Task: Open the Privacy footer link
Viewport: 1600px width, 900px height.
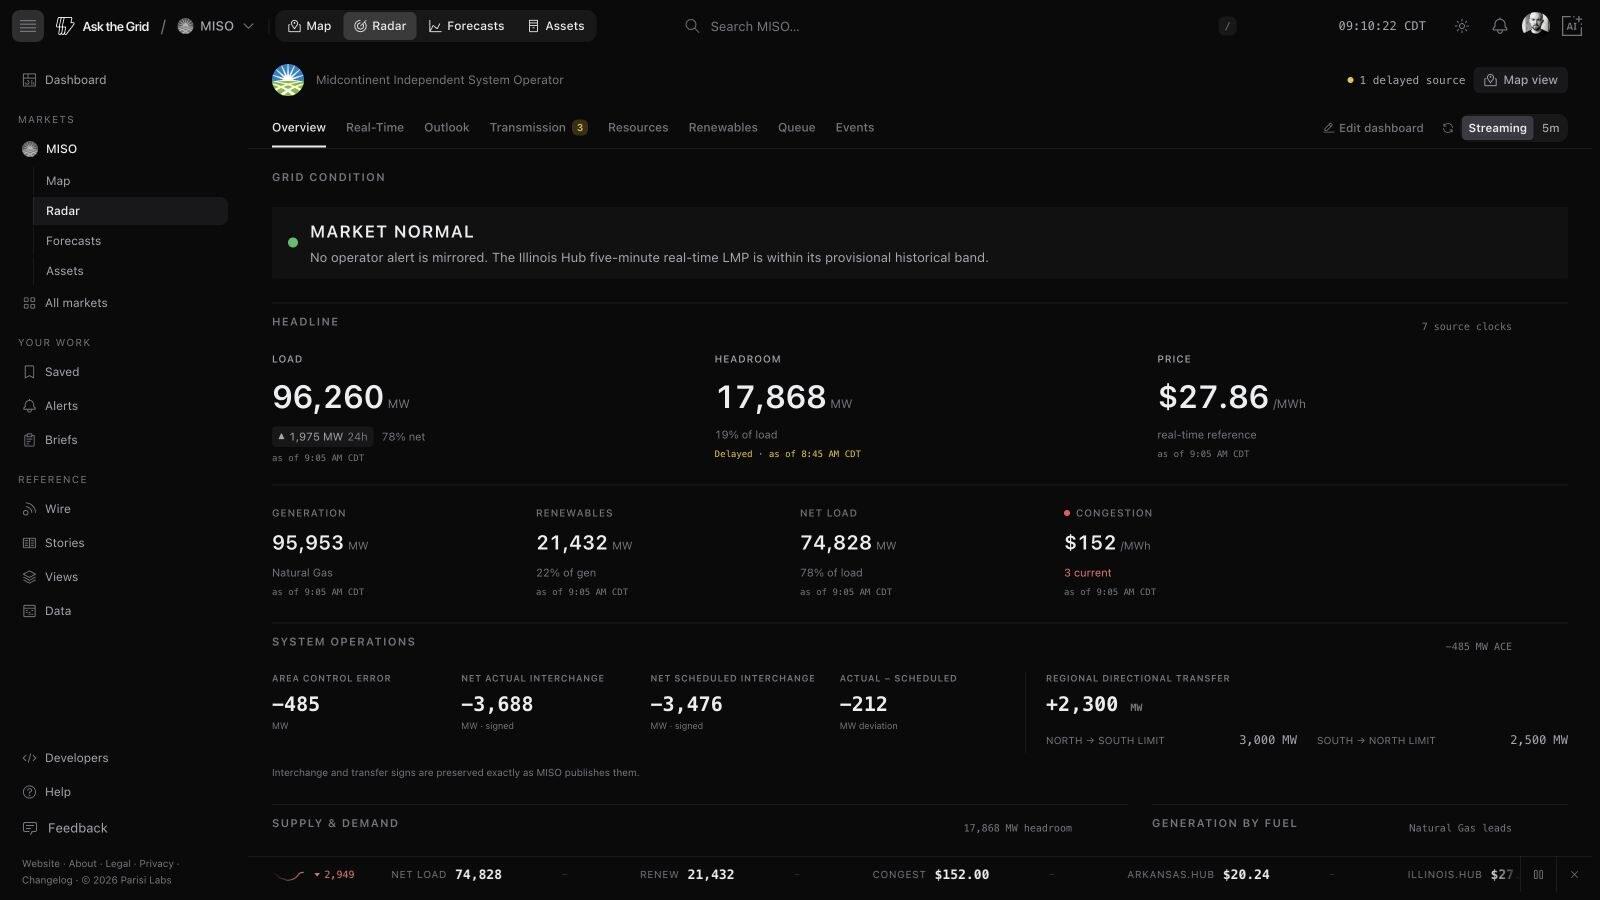Action: pyautogui.click(x=156, y=864)
